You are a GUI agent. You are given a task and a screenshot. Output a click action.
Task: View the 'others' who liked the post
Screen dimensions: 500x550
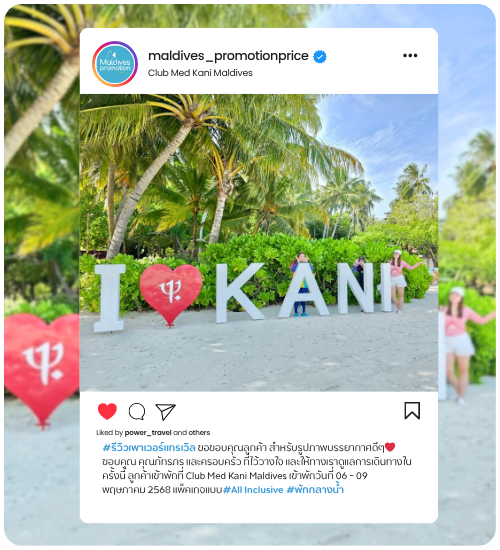199,432
